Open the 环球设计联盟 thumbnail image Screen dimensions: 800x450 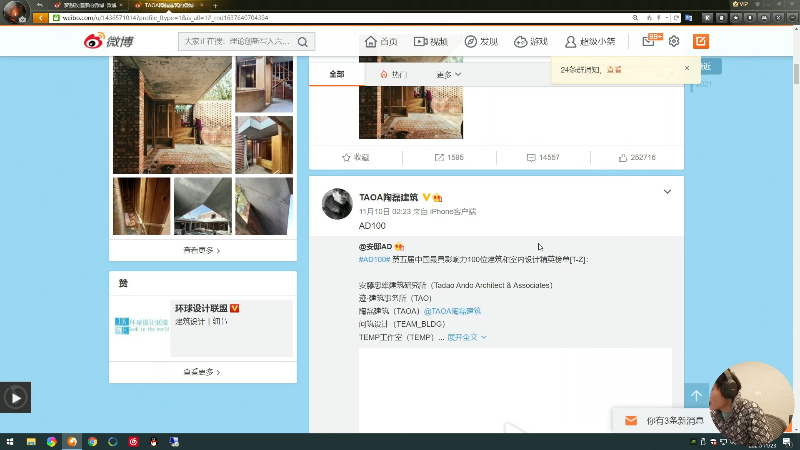point(142,326)
